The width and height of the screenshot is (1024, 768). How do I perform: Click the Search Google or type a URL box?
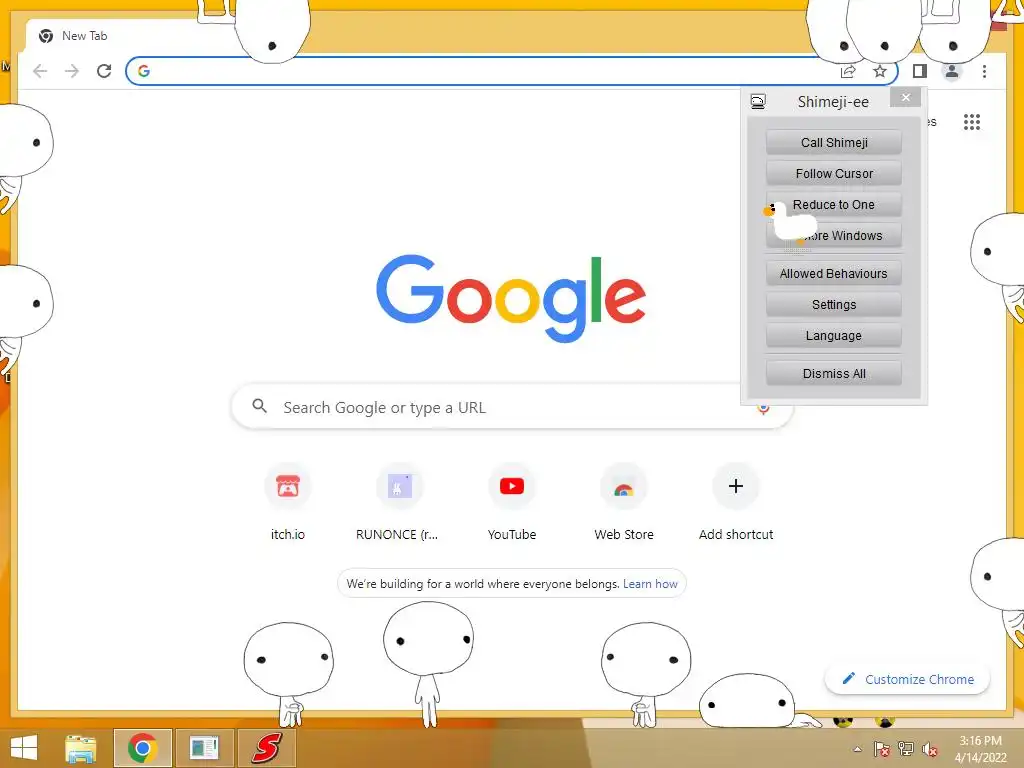[512, 407]
